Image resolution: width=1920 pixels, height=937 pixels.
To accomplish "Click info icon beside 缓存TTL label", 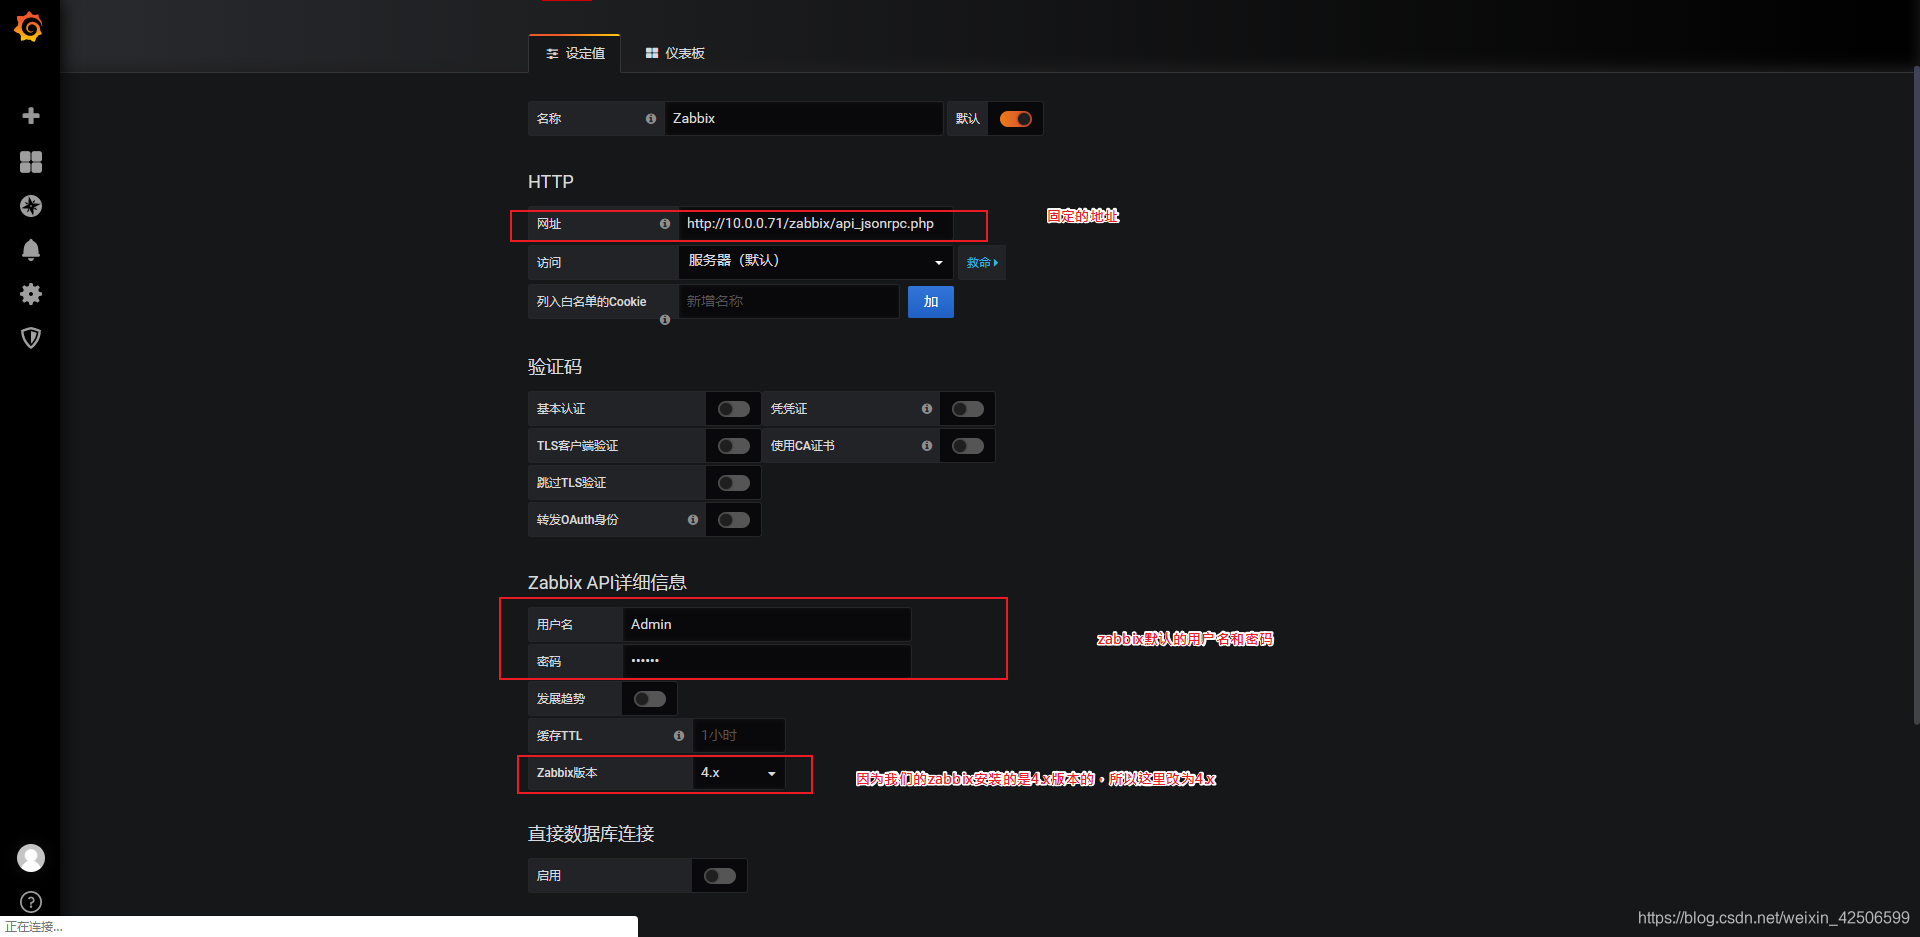I will 679,736.
